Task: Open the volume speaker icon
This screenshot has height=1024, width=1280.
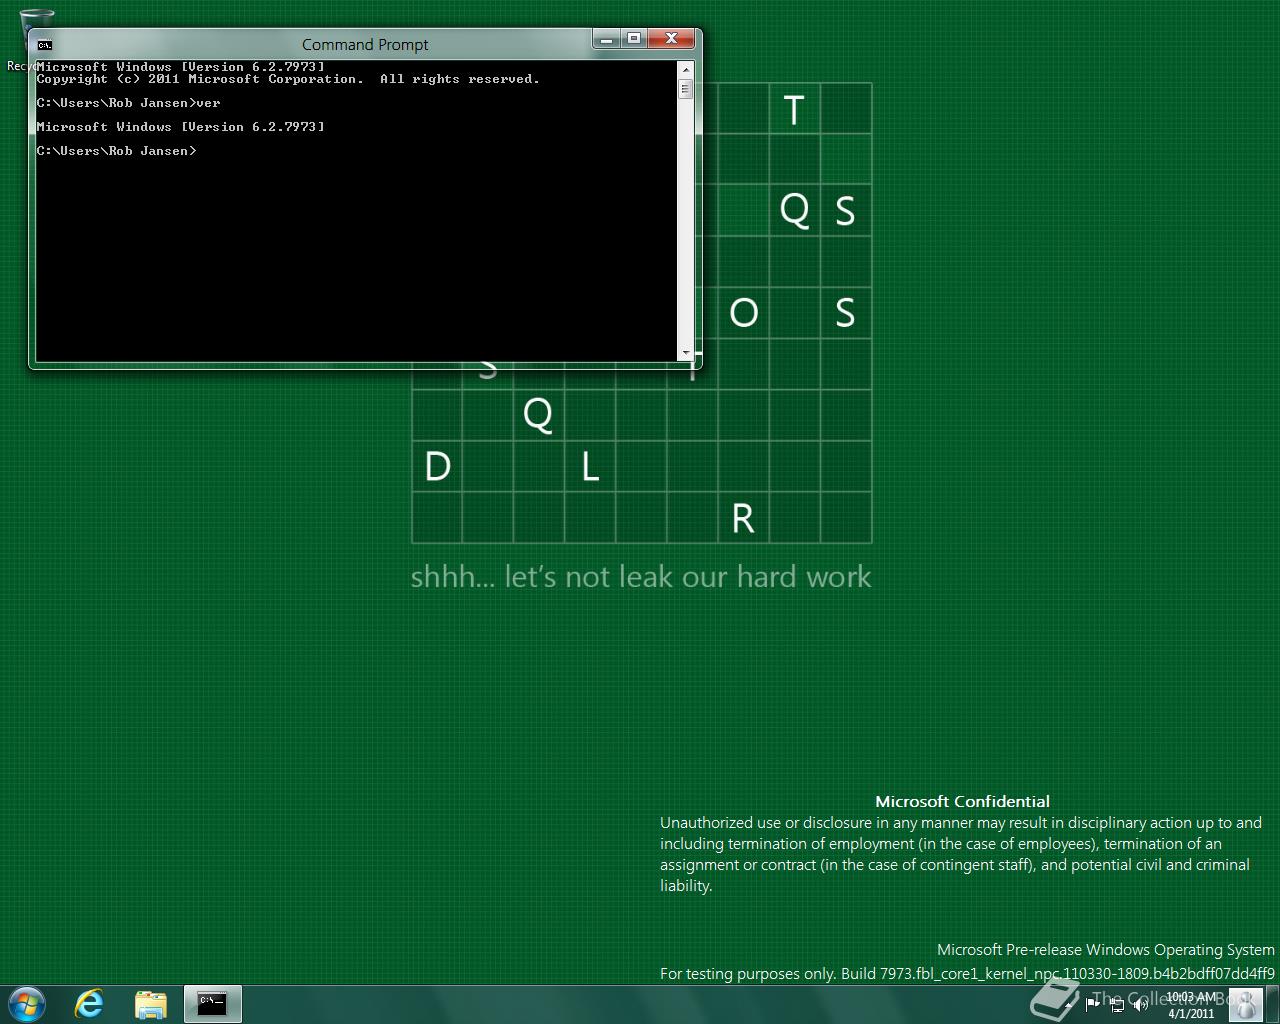Action: coord(1141,1004)
